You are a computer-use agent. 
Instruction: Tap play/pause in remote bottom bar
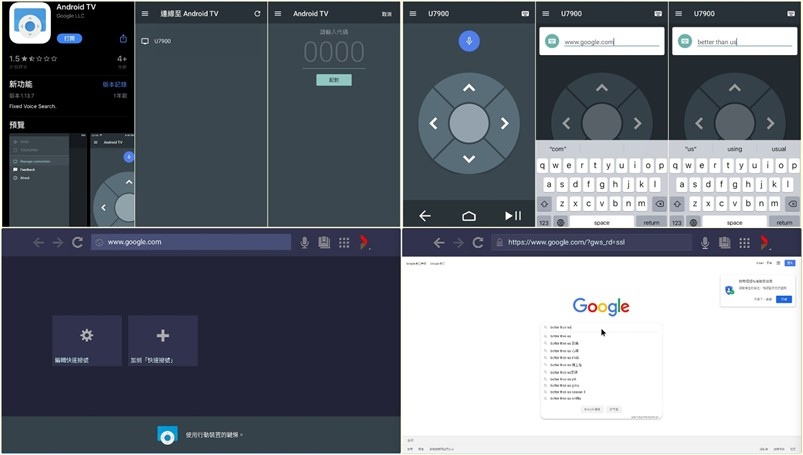[x=513, y=216]
